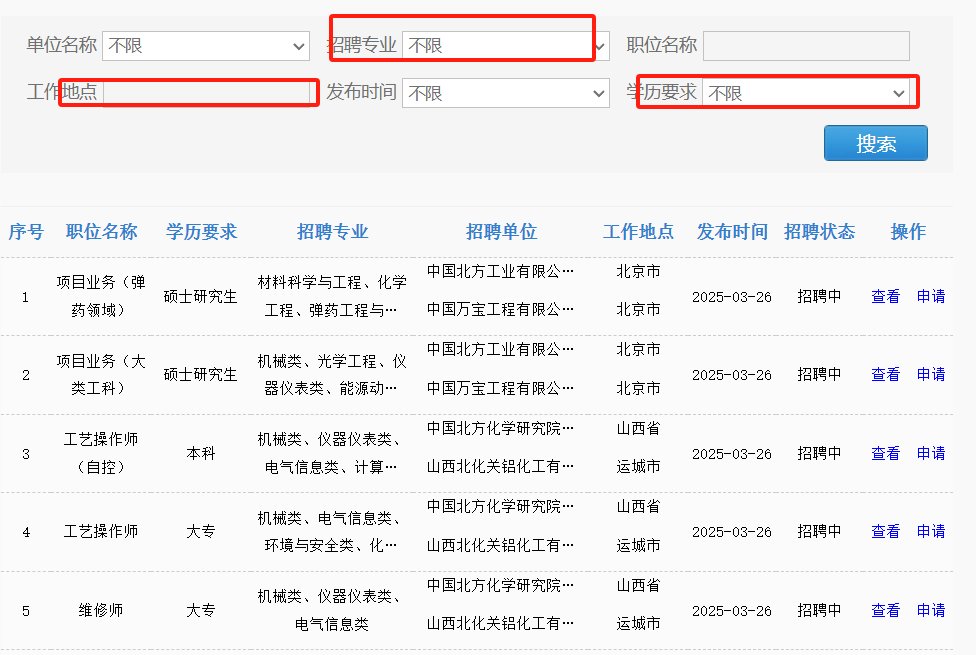Click 申请 for 项目业务（大类工科）

click(x=930, y=374)
